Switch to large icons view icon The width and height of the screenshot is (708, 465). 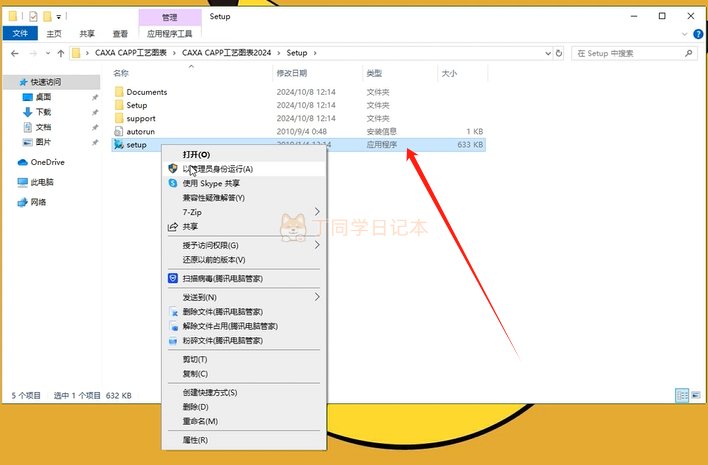(x=696, y=395)
